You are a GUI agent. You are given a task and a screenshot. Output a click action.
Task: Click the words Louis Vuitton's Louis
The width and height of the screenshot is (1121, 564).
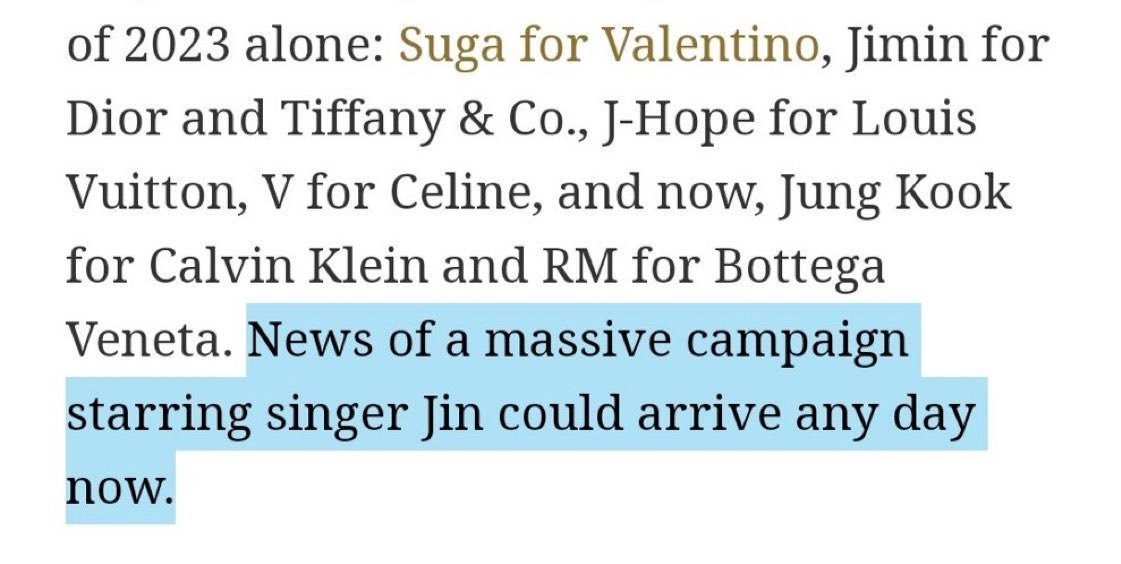coord(914,119)
